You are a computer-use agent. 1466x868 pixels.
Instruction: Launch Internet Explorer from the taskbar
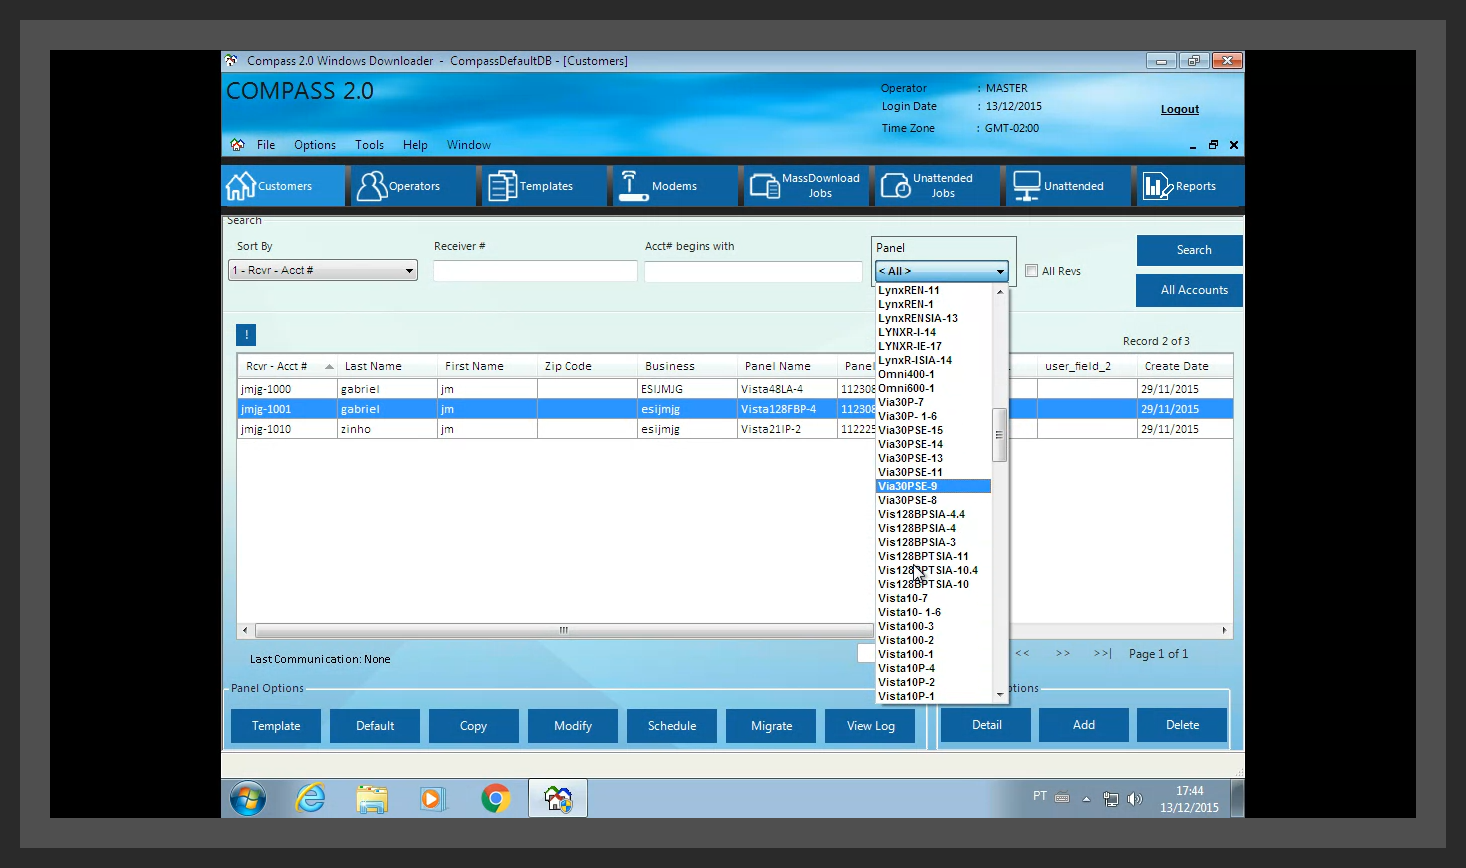tap(311, 798)
